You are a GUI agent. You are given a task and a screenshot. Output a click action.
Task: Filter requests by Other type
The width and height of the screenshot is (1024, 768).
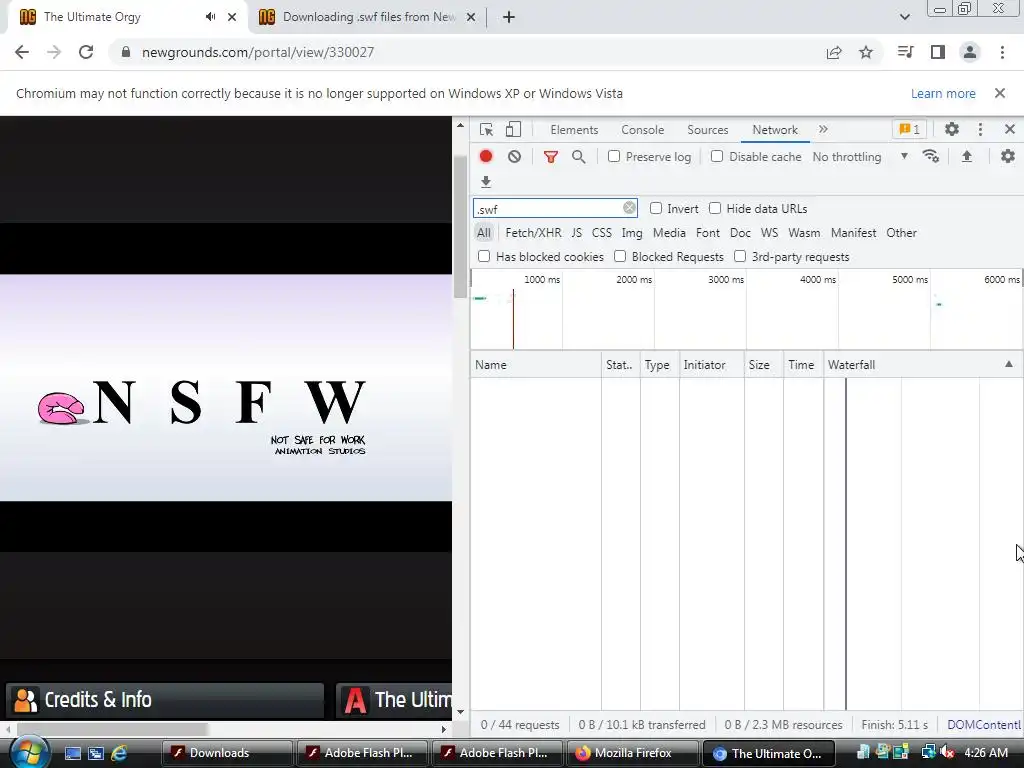tap(901, 232)
